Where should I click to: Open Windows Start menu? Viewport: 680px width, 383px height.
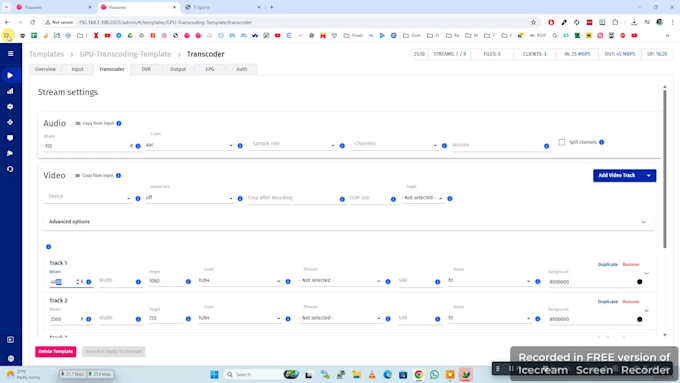point(214,374)
